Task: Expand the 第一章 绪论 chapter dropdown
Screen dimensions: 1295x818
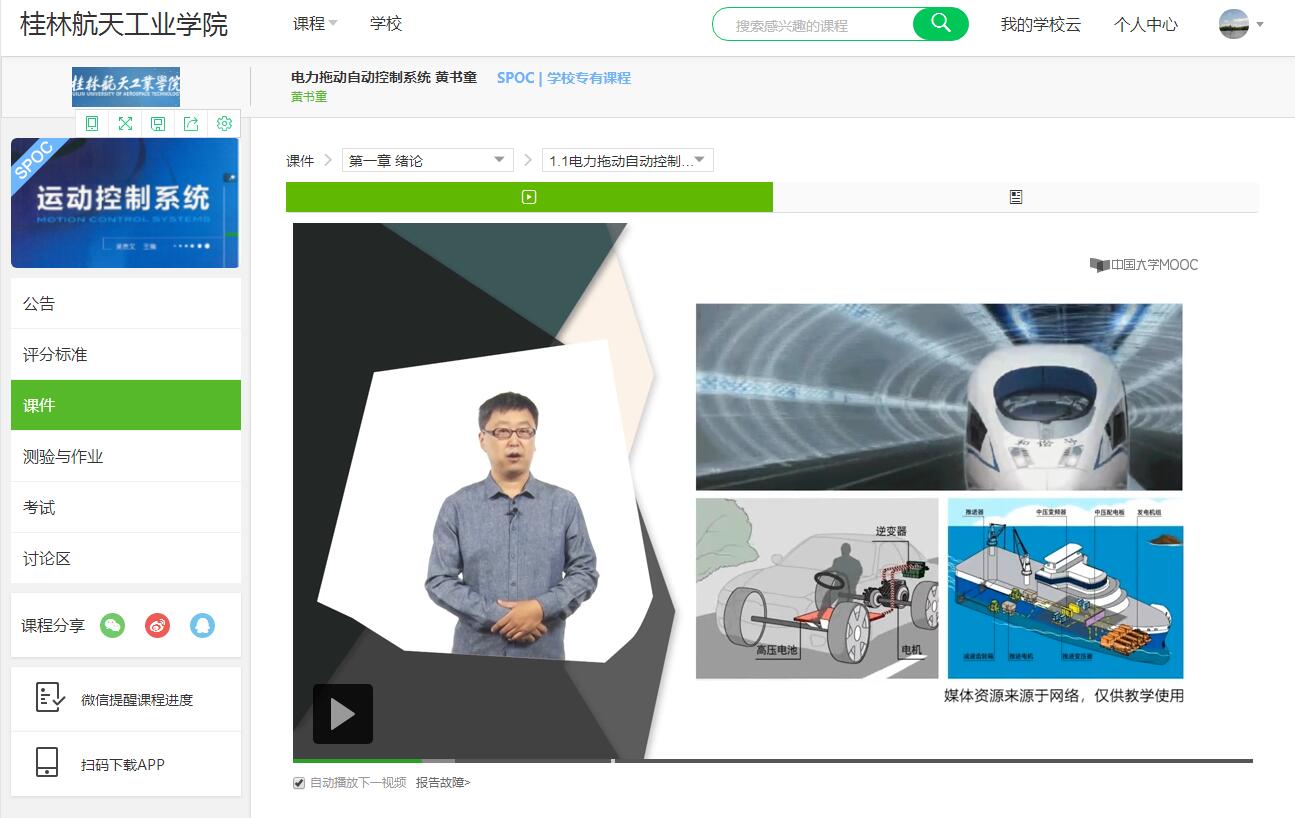Action: (x=427, y=161)
